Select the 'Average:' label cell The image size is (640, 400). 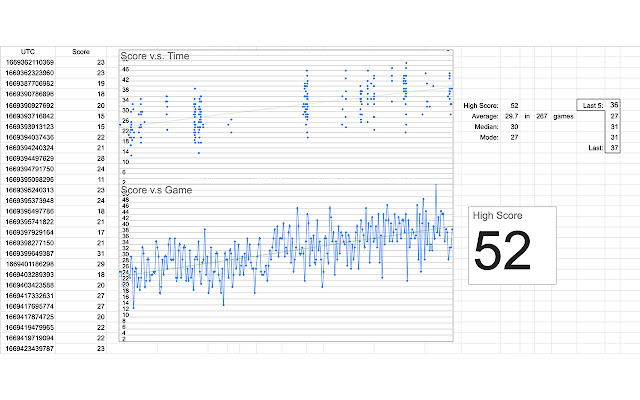(481, 116)
